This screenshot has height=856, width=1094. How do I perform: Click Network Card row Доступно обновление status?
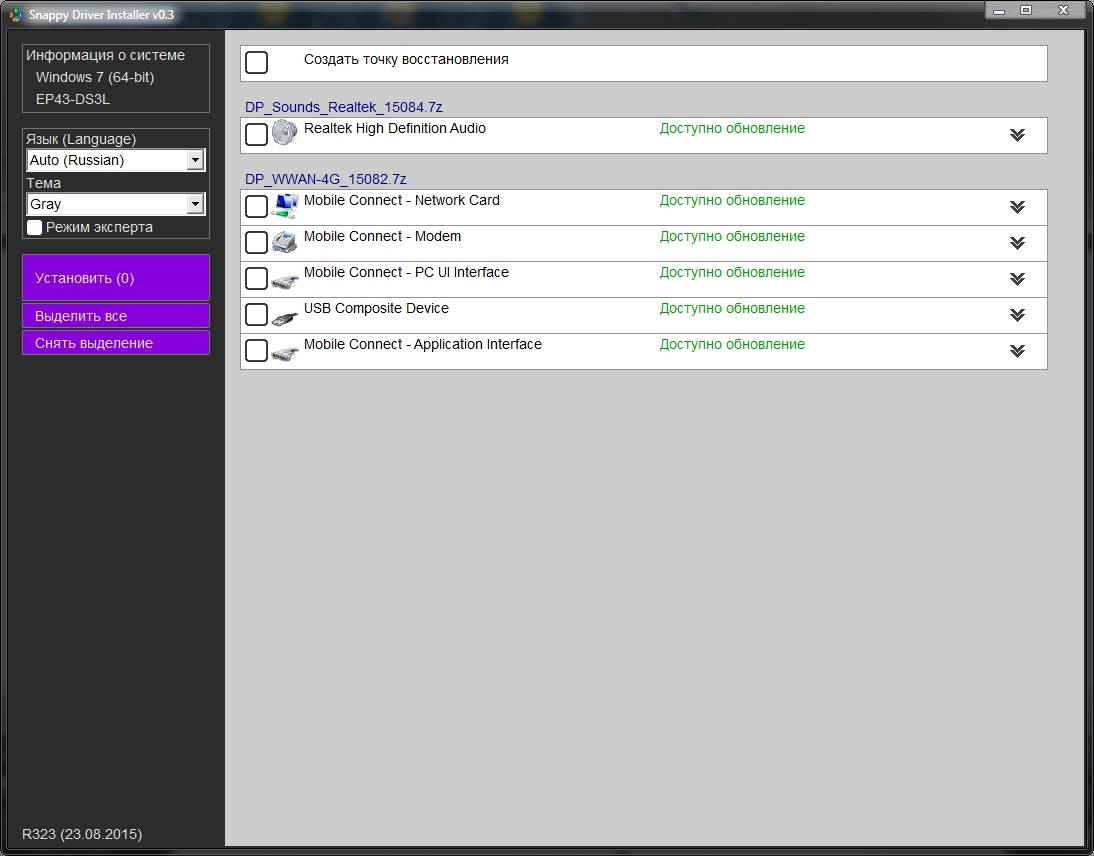[x=732, y=200]
